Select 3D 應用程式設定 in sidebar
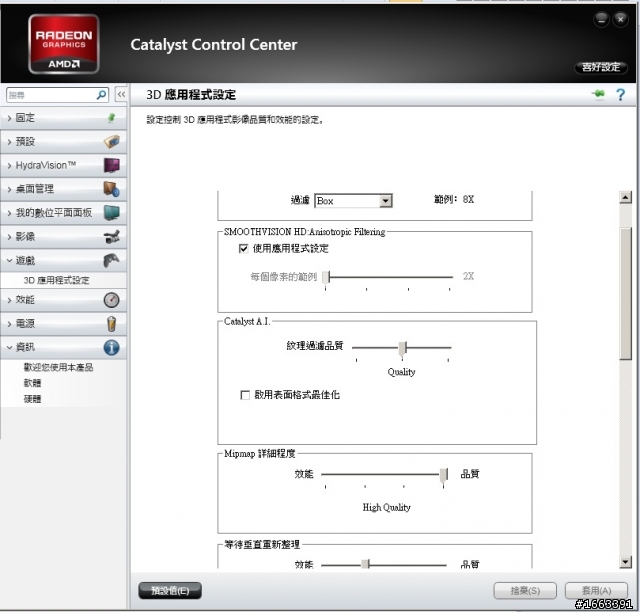 click(x=56, y=280)
